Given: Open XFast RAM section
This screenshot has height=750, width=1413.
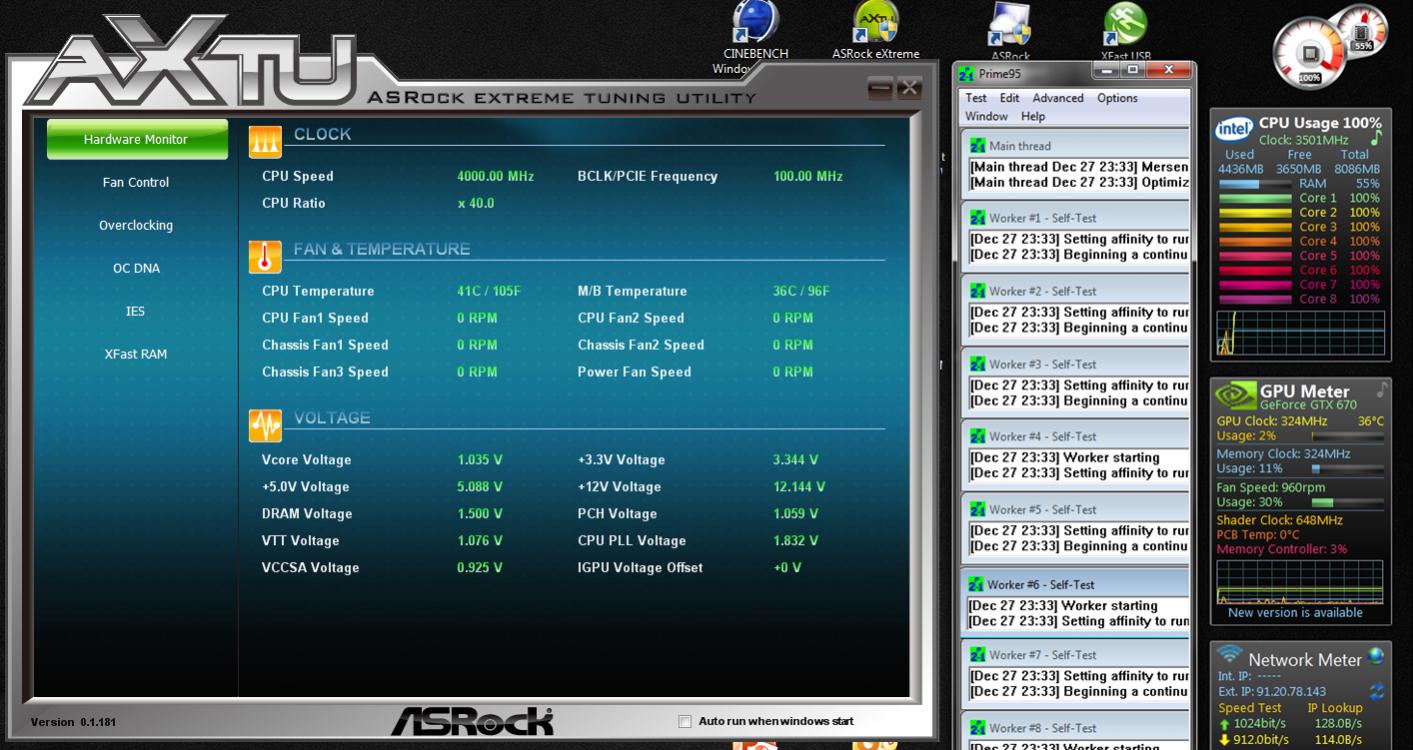Looking at the screenshot, I should tap(136, 354).
